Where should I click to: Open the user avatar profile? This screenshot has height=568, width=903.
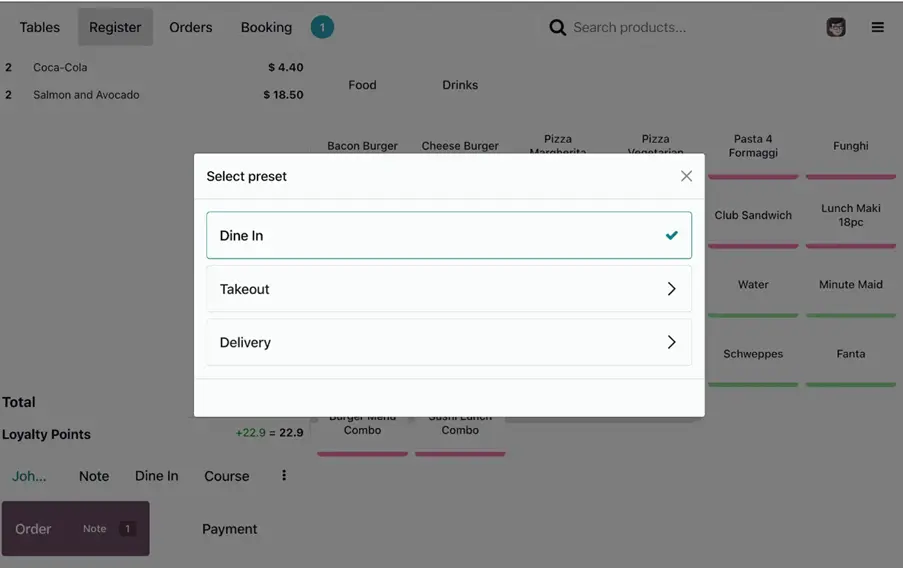(836, 28)
